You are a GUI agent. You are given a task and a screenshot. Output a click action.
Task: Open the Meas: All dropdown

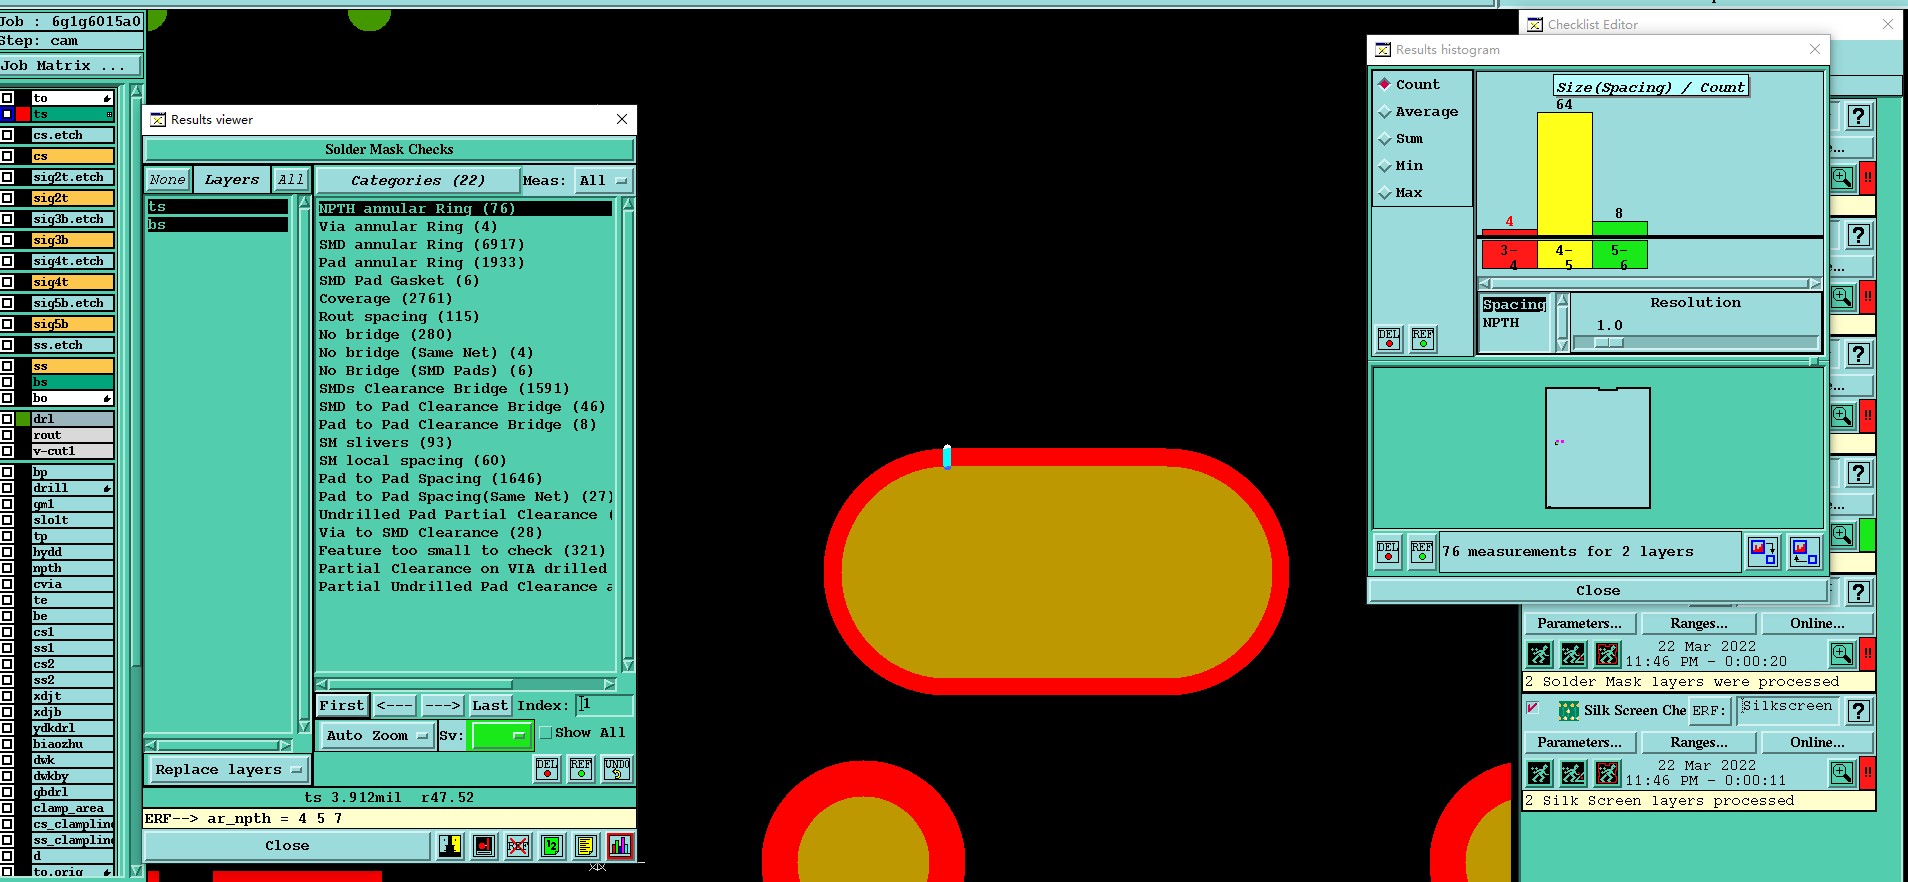pyautogui.click(x=603, y=181)
